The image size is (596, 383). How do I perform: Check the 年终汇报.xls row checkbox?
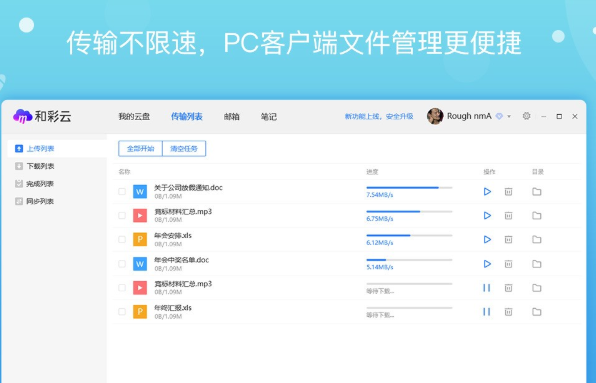point(122,312)
